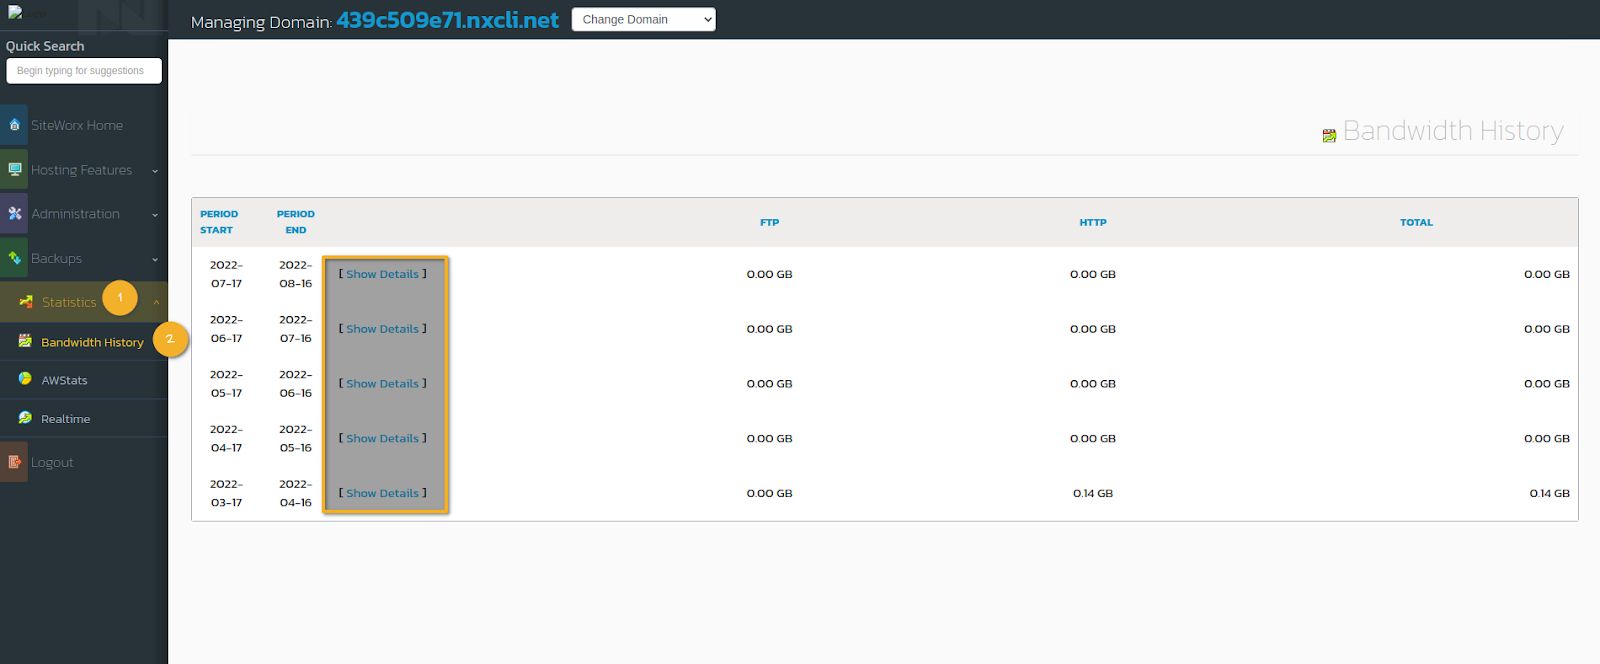Show Details for period starting 2022-05-17
This screenshot has height=664, width=1600.
pos(383,384)
